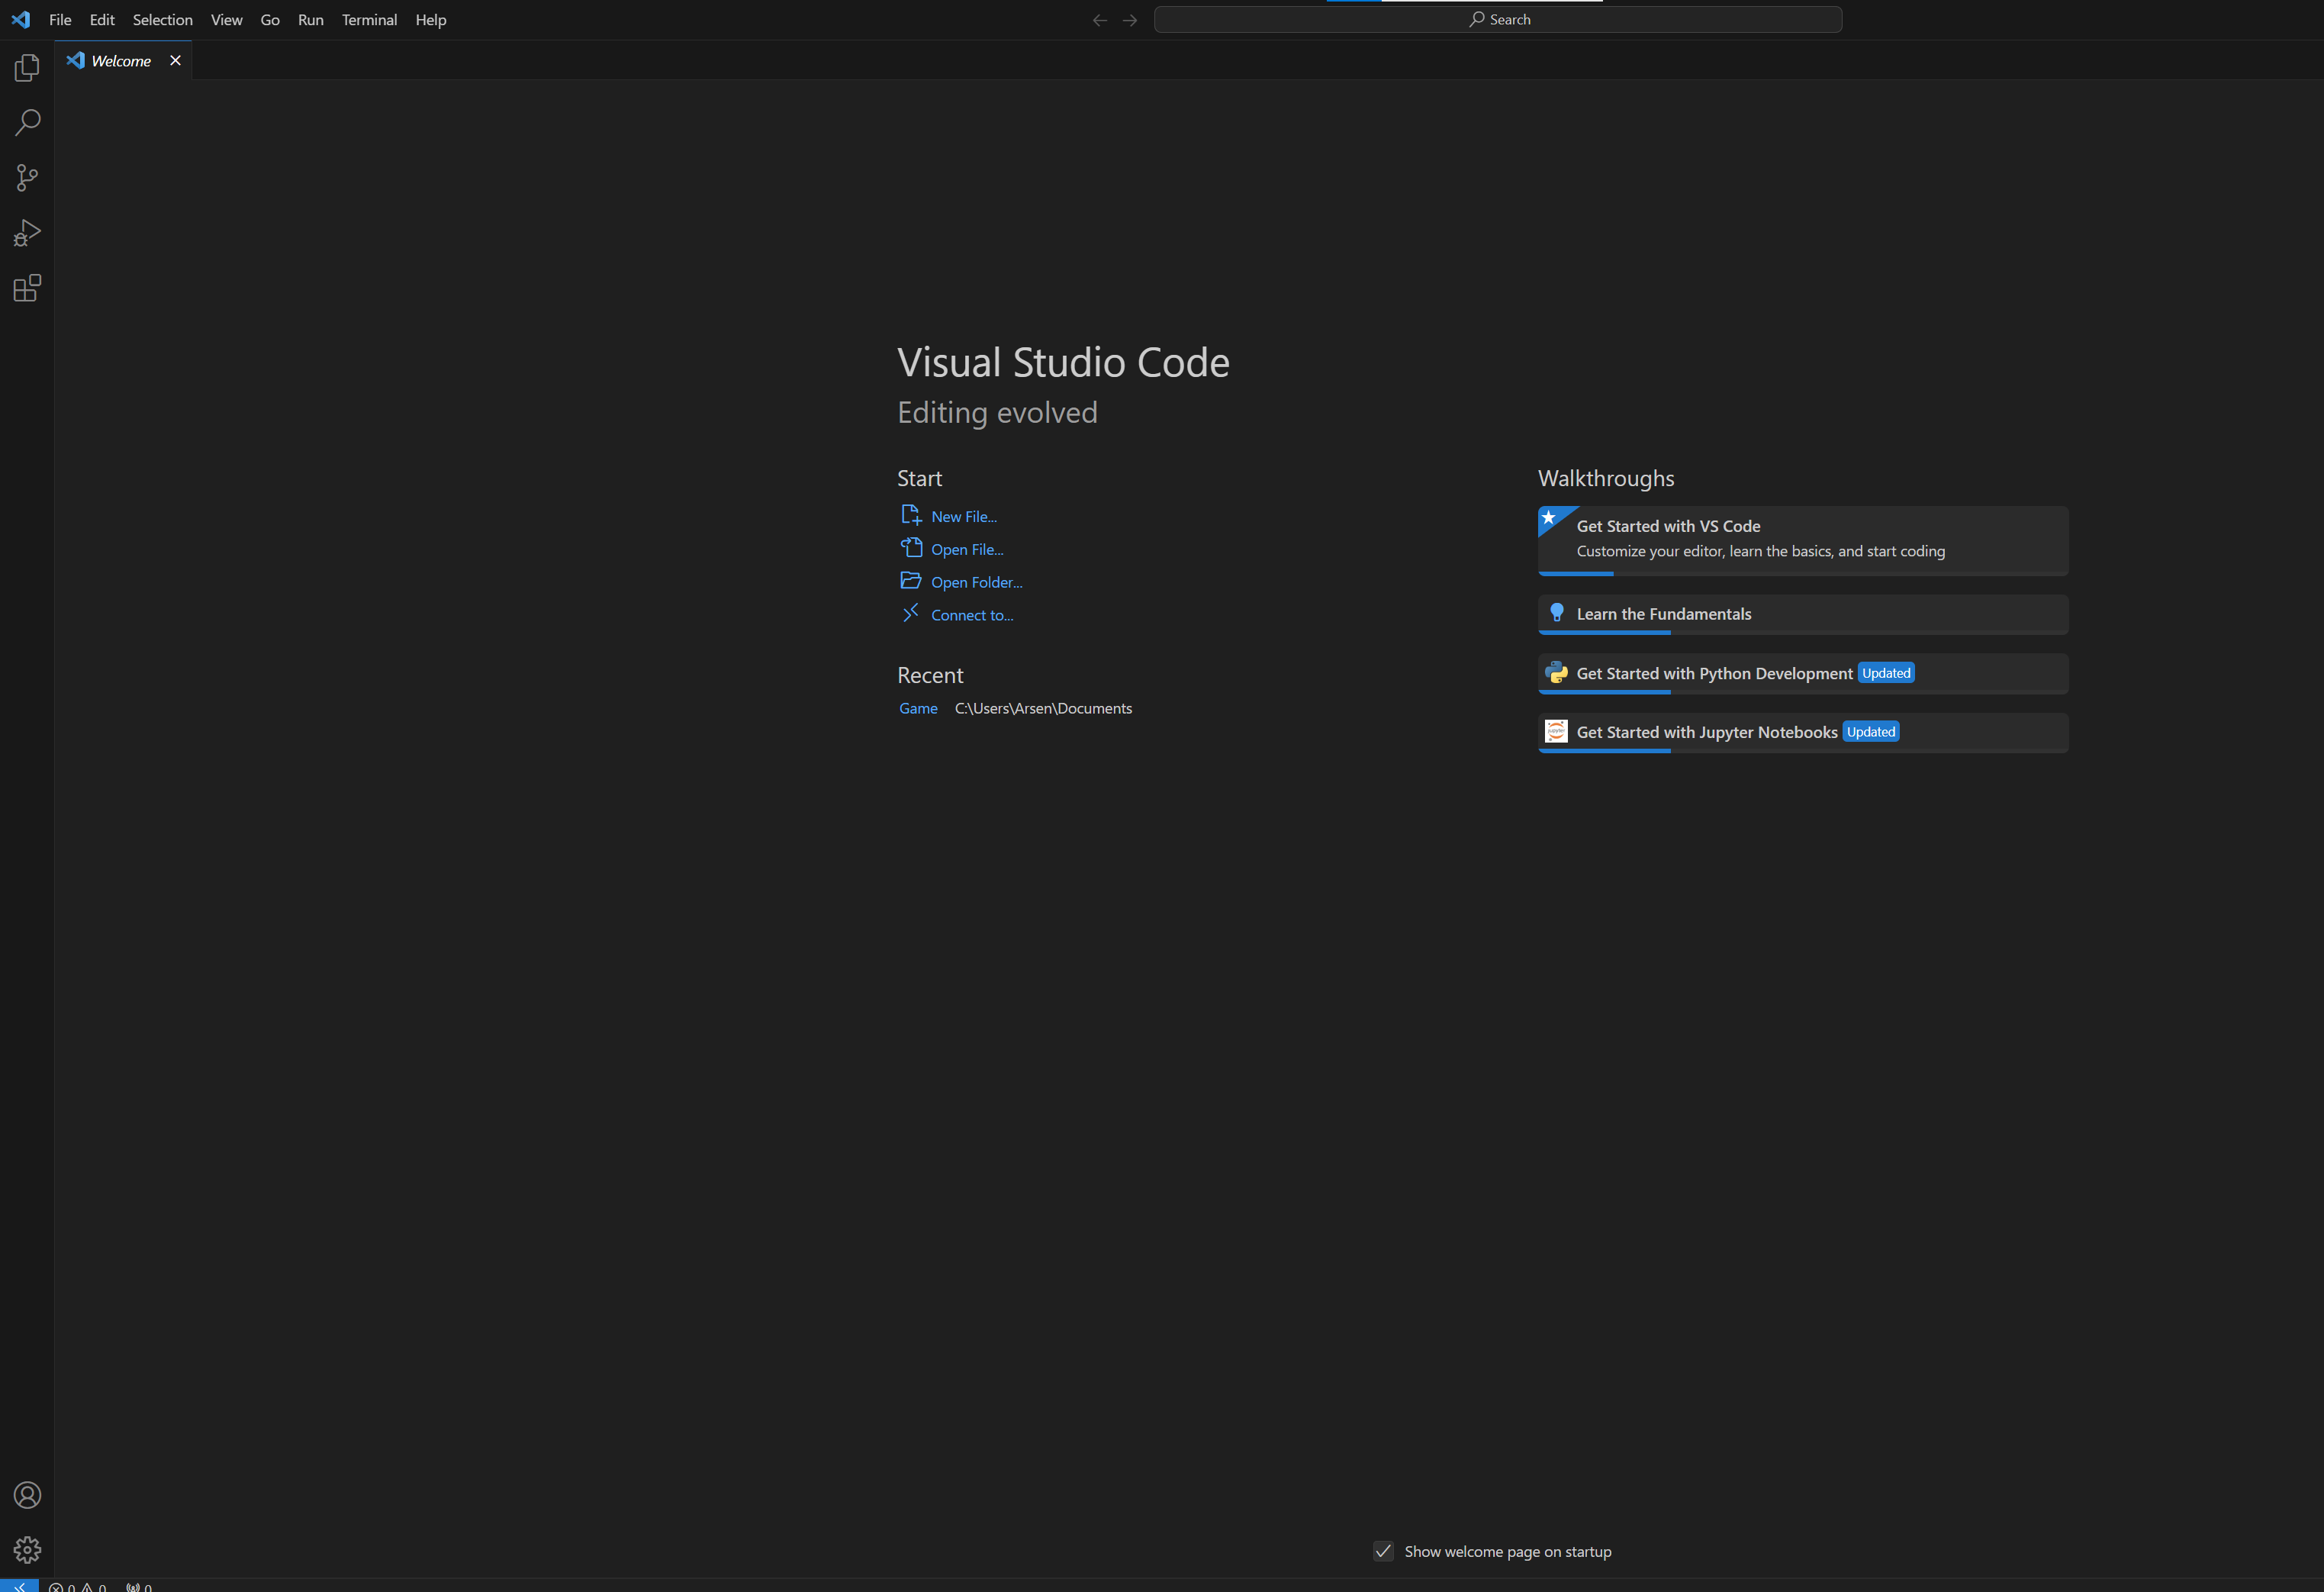This screenshot has height=1592, width=2324.
Task: Click the New File icon
Action: click(x=911, y=515)
